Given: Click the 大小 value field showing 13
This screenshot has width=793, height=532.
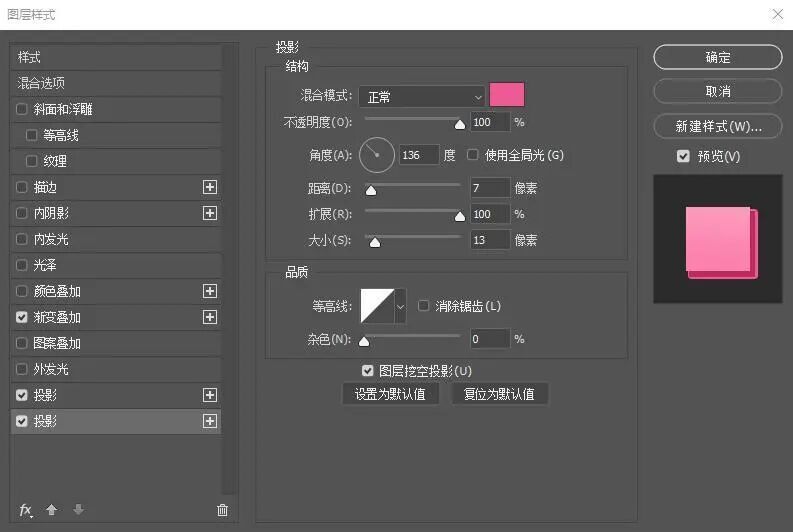Looking at the screenshot, I should tap(490, 240).
